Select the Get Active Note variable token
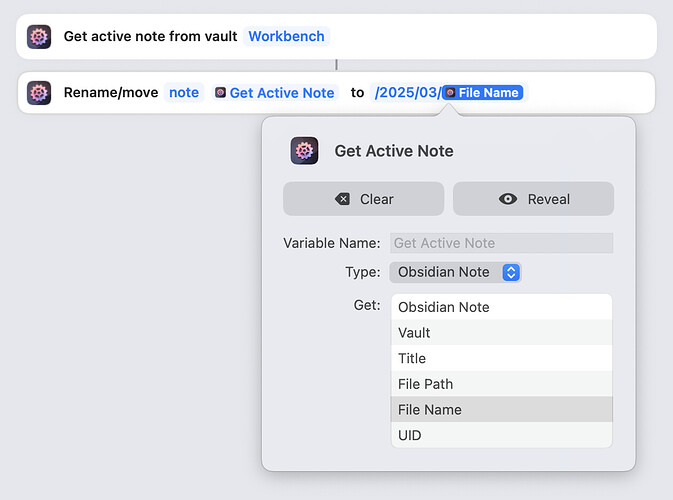The image size is (673, 500). point(275,93)
